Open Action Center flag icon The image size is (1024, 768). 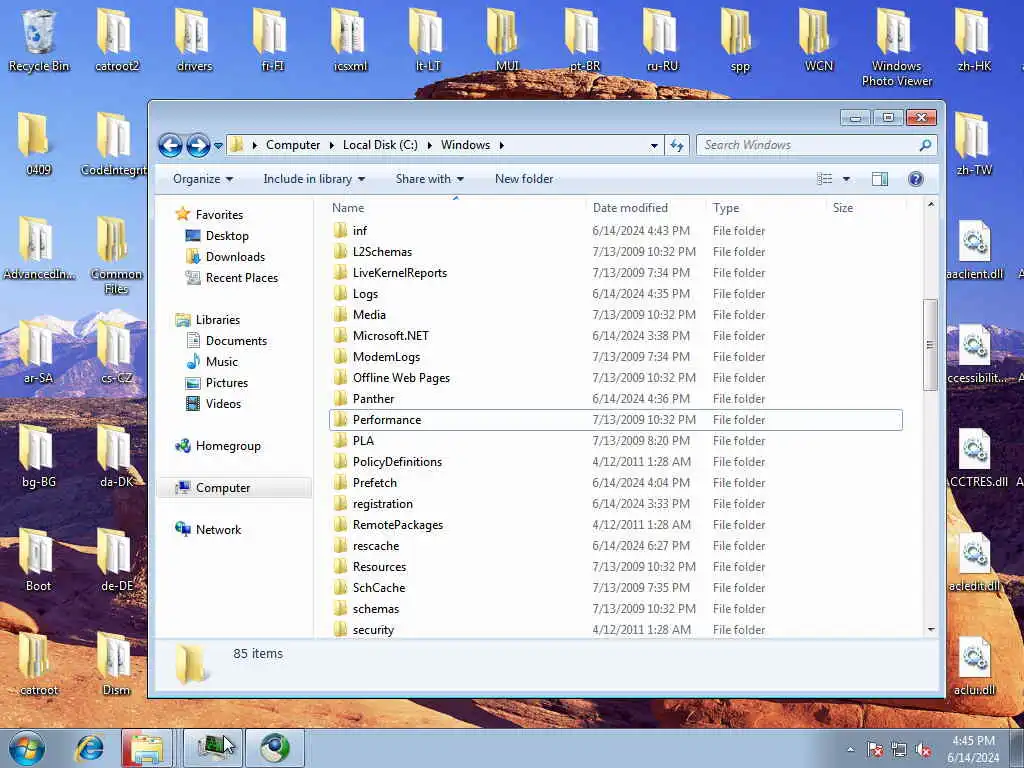(875, 750)
